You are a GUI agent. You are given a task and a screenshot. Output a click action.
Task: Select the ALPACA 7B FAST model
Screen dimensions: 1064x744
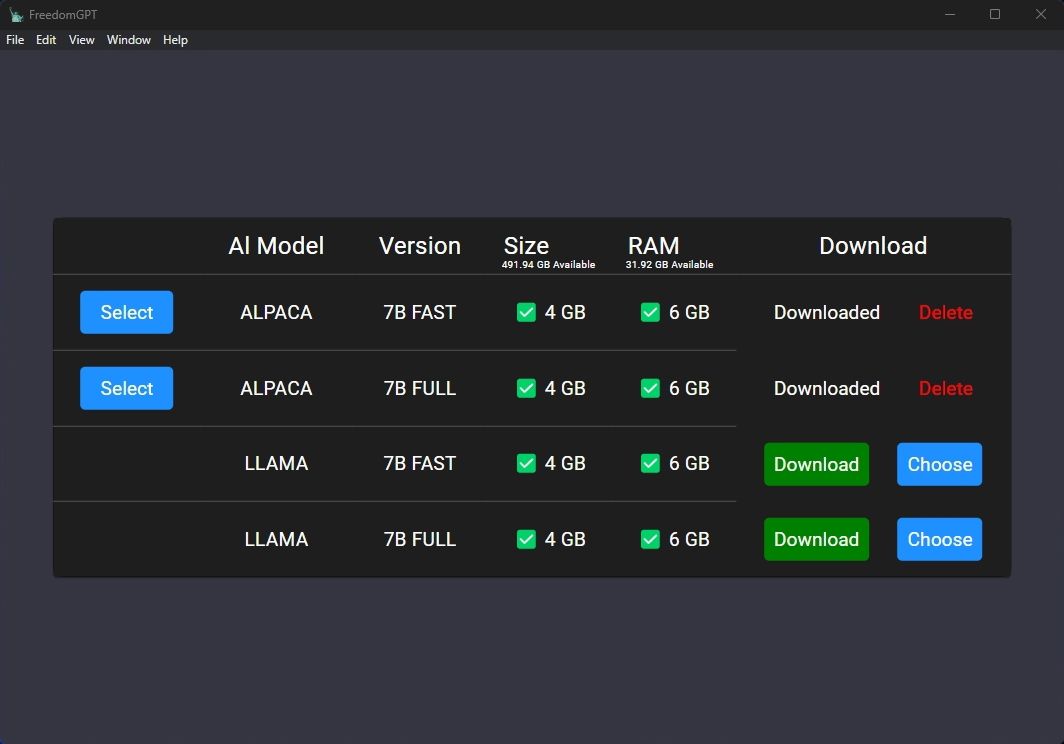point(126,312)
